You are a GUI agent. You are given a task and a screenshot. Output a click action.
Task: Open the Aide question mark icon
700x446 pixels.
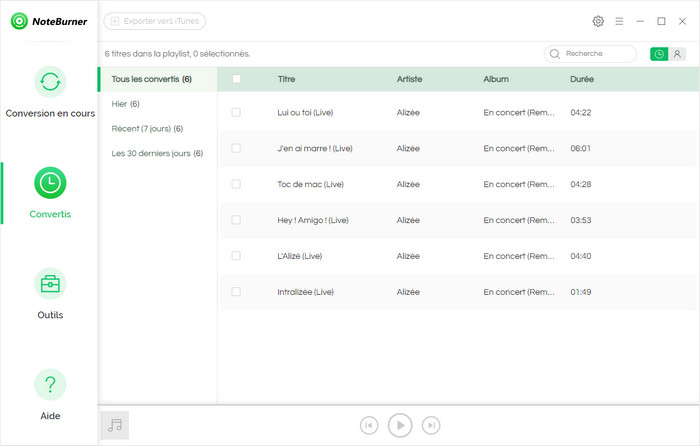point(50,384)
